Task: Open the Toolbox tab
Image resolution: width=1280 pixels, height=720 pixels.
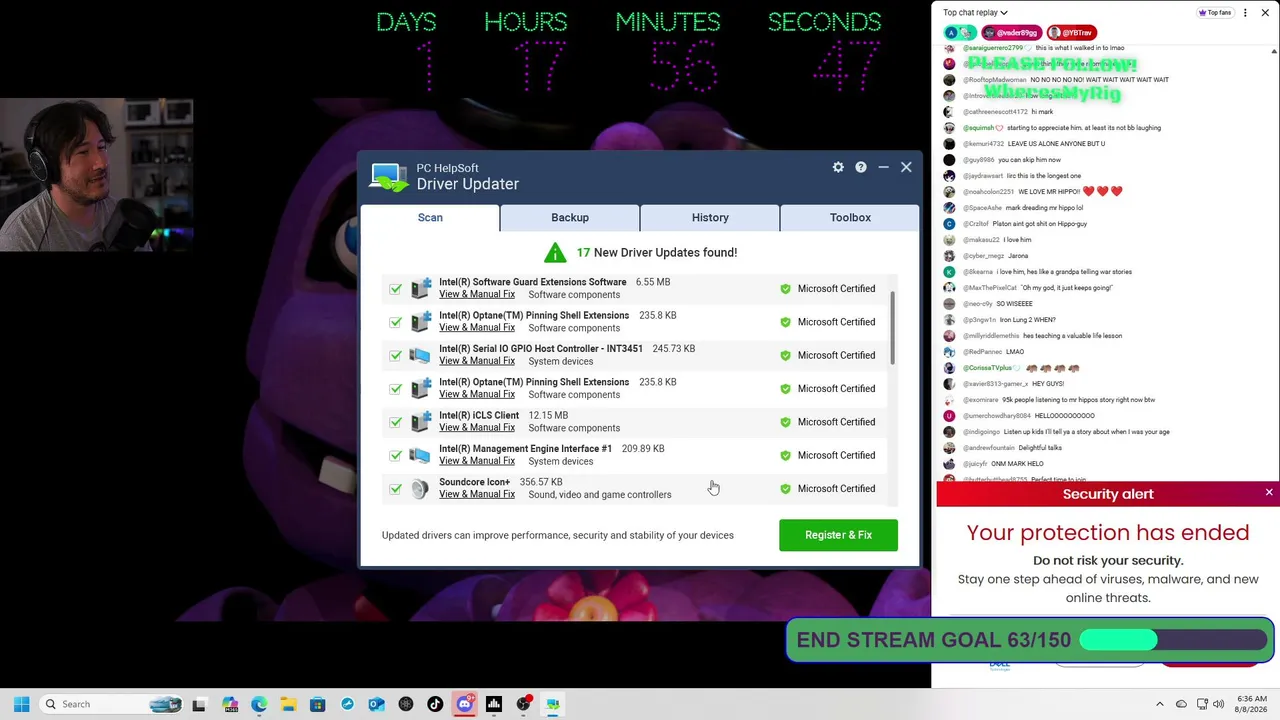Action: (850, 217)
